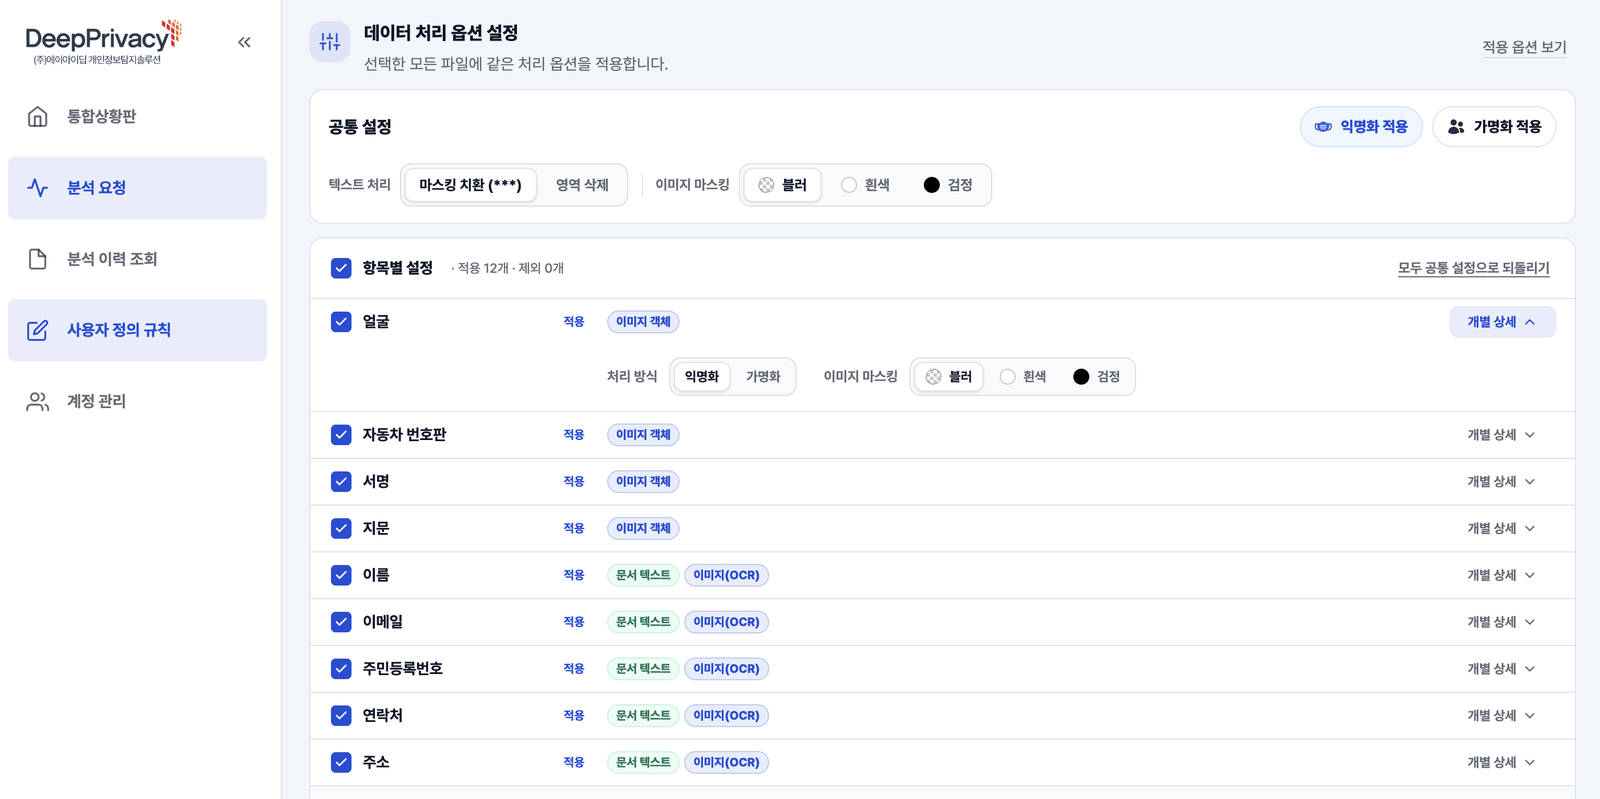
Task: Expand 개별 상세 for 이메일
Action: 1502,622
